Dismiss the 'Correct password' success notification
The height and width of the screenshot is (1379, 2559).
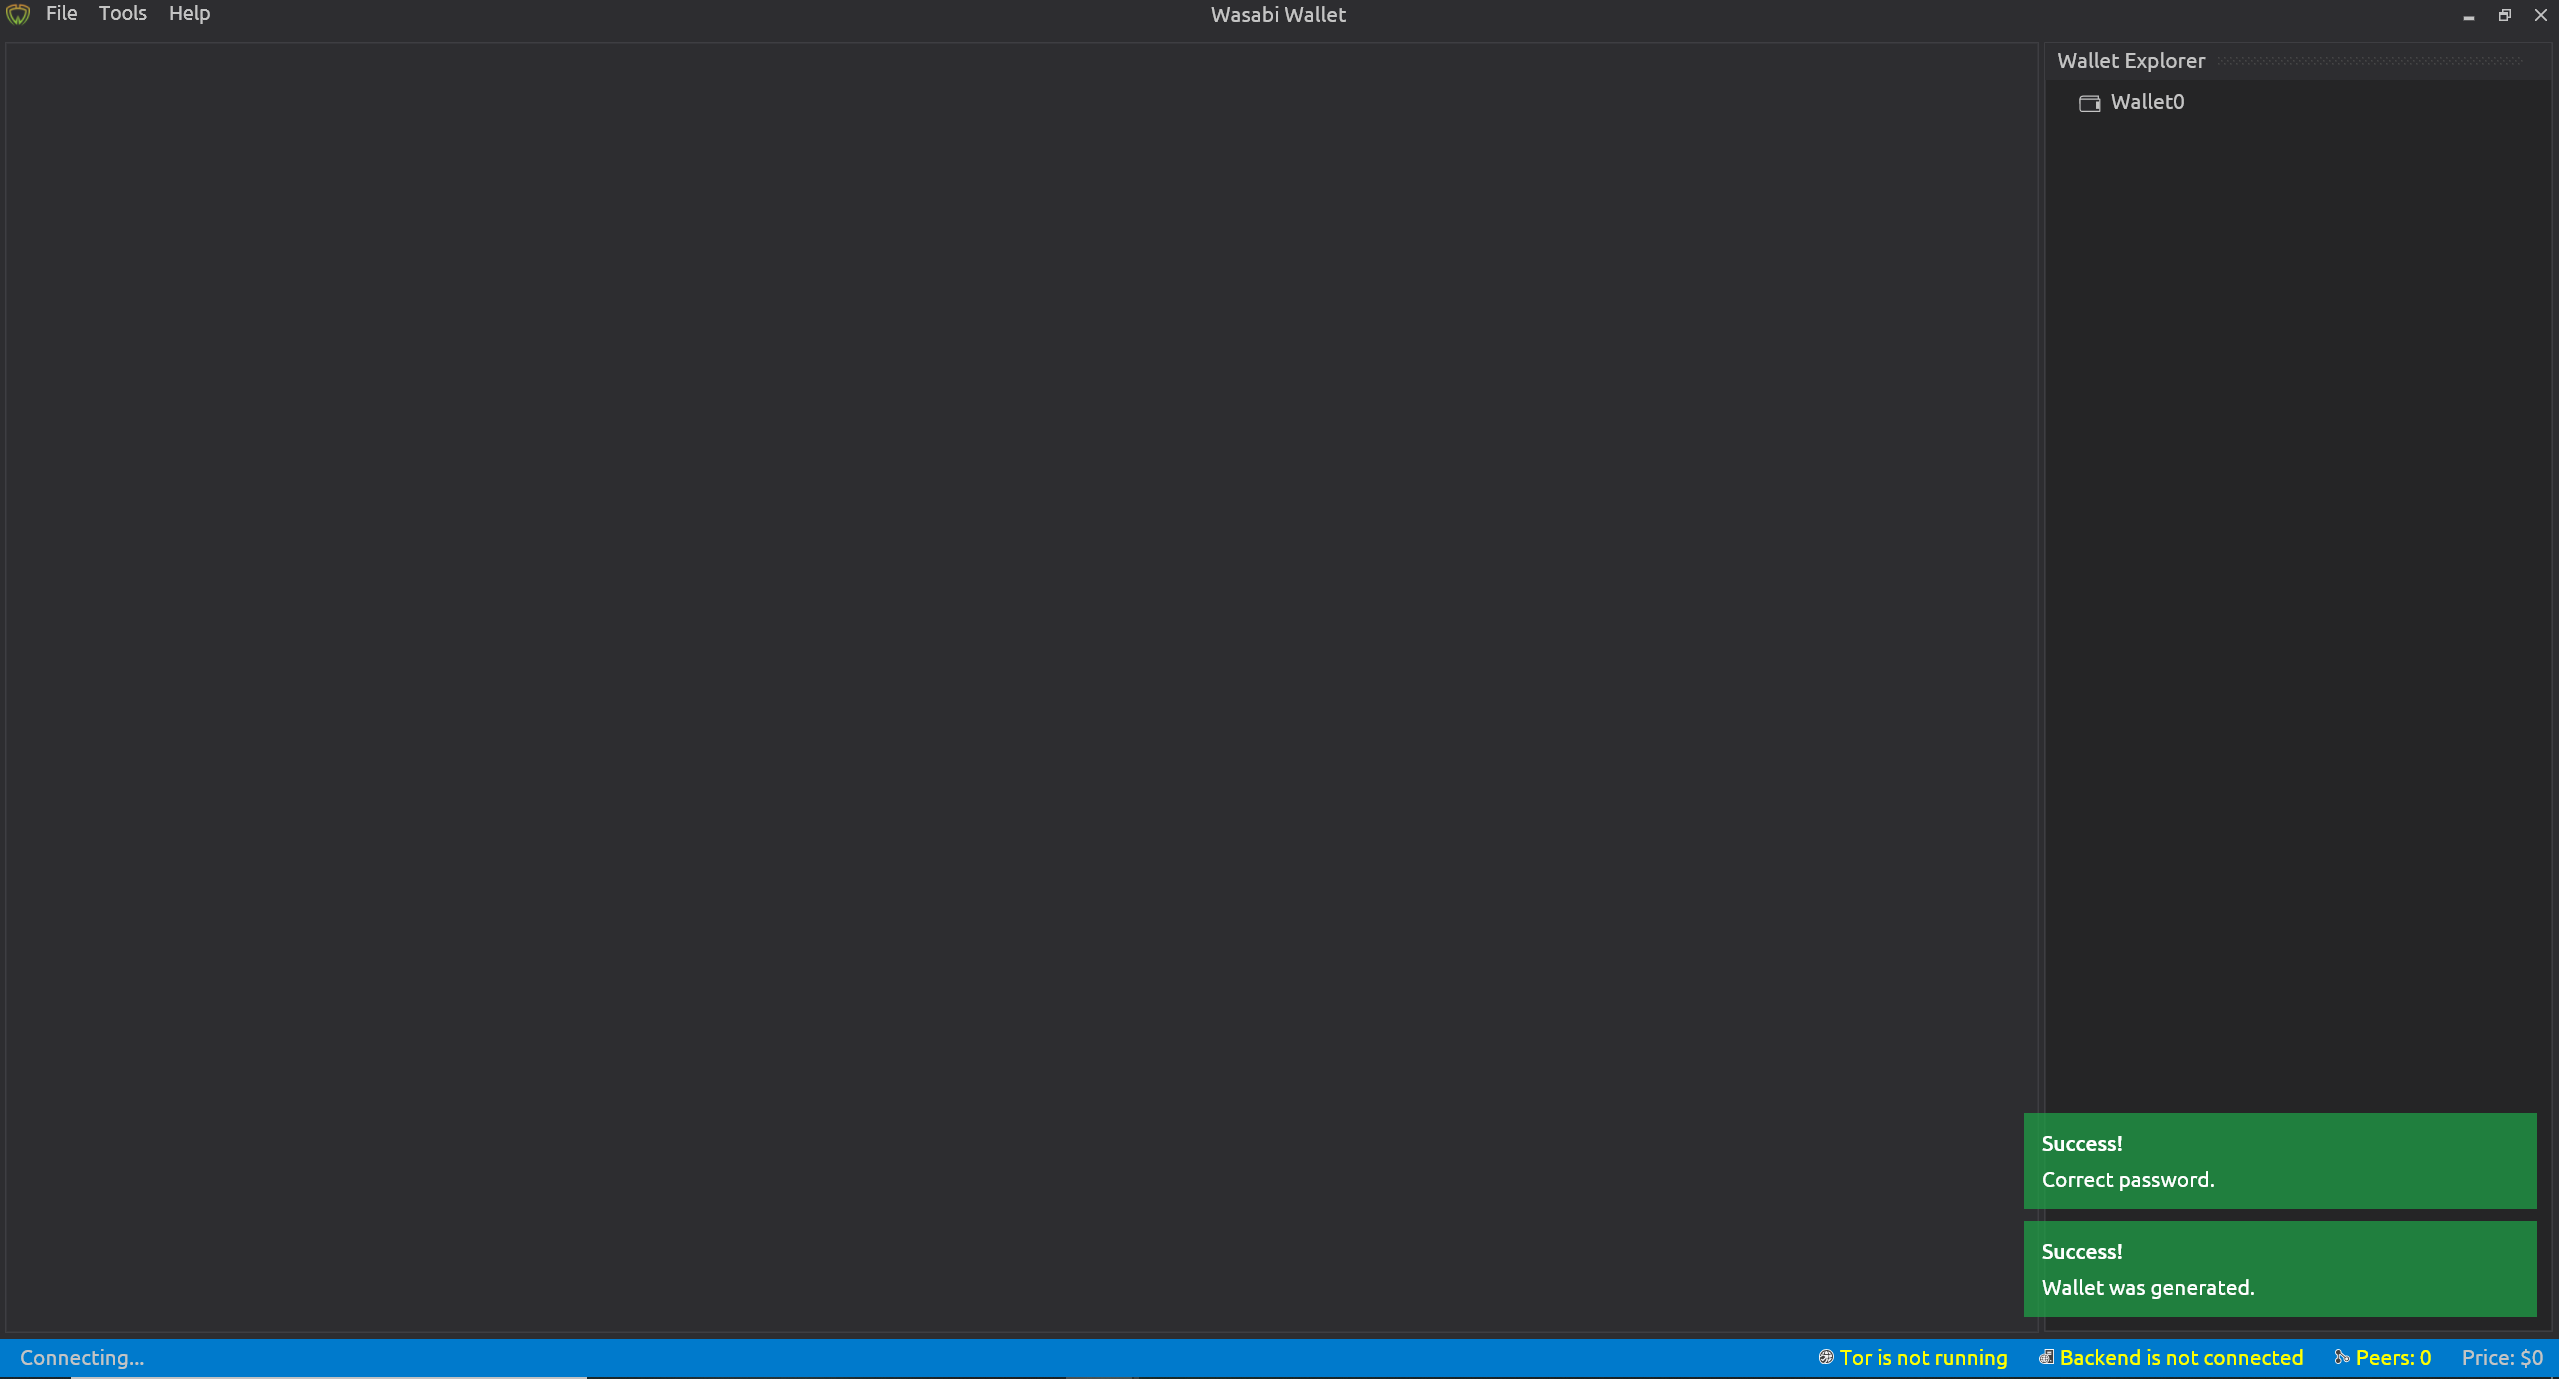(x=2280, y=1161)
